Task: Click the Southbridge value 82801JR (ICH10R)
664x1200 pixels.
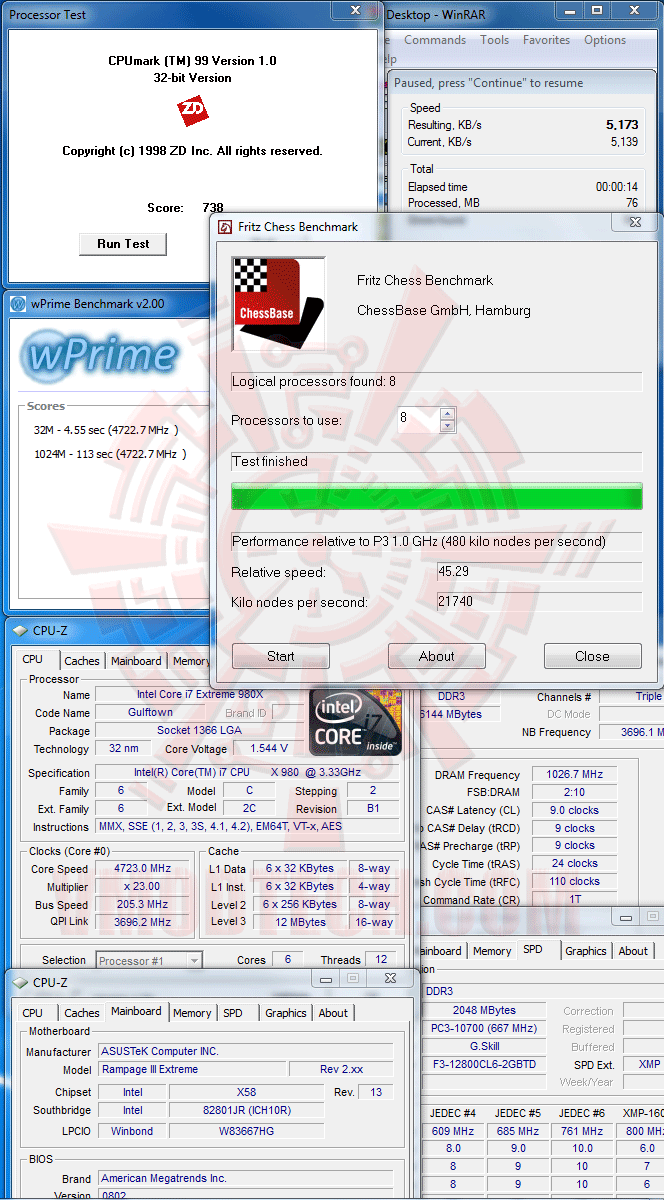Action: click(246, 1110)
